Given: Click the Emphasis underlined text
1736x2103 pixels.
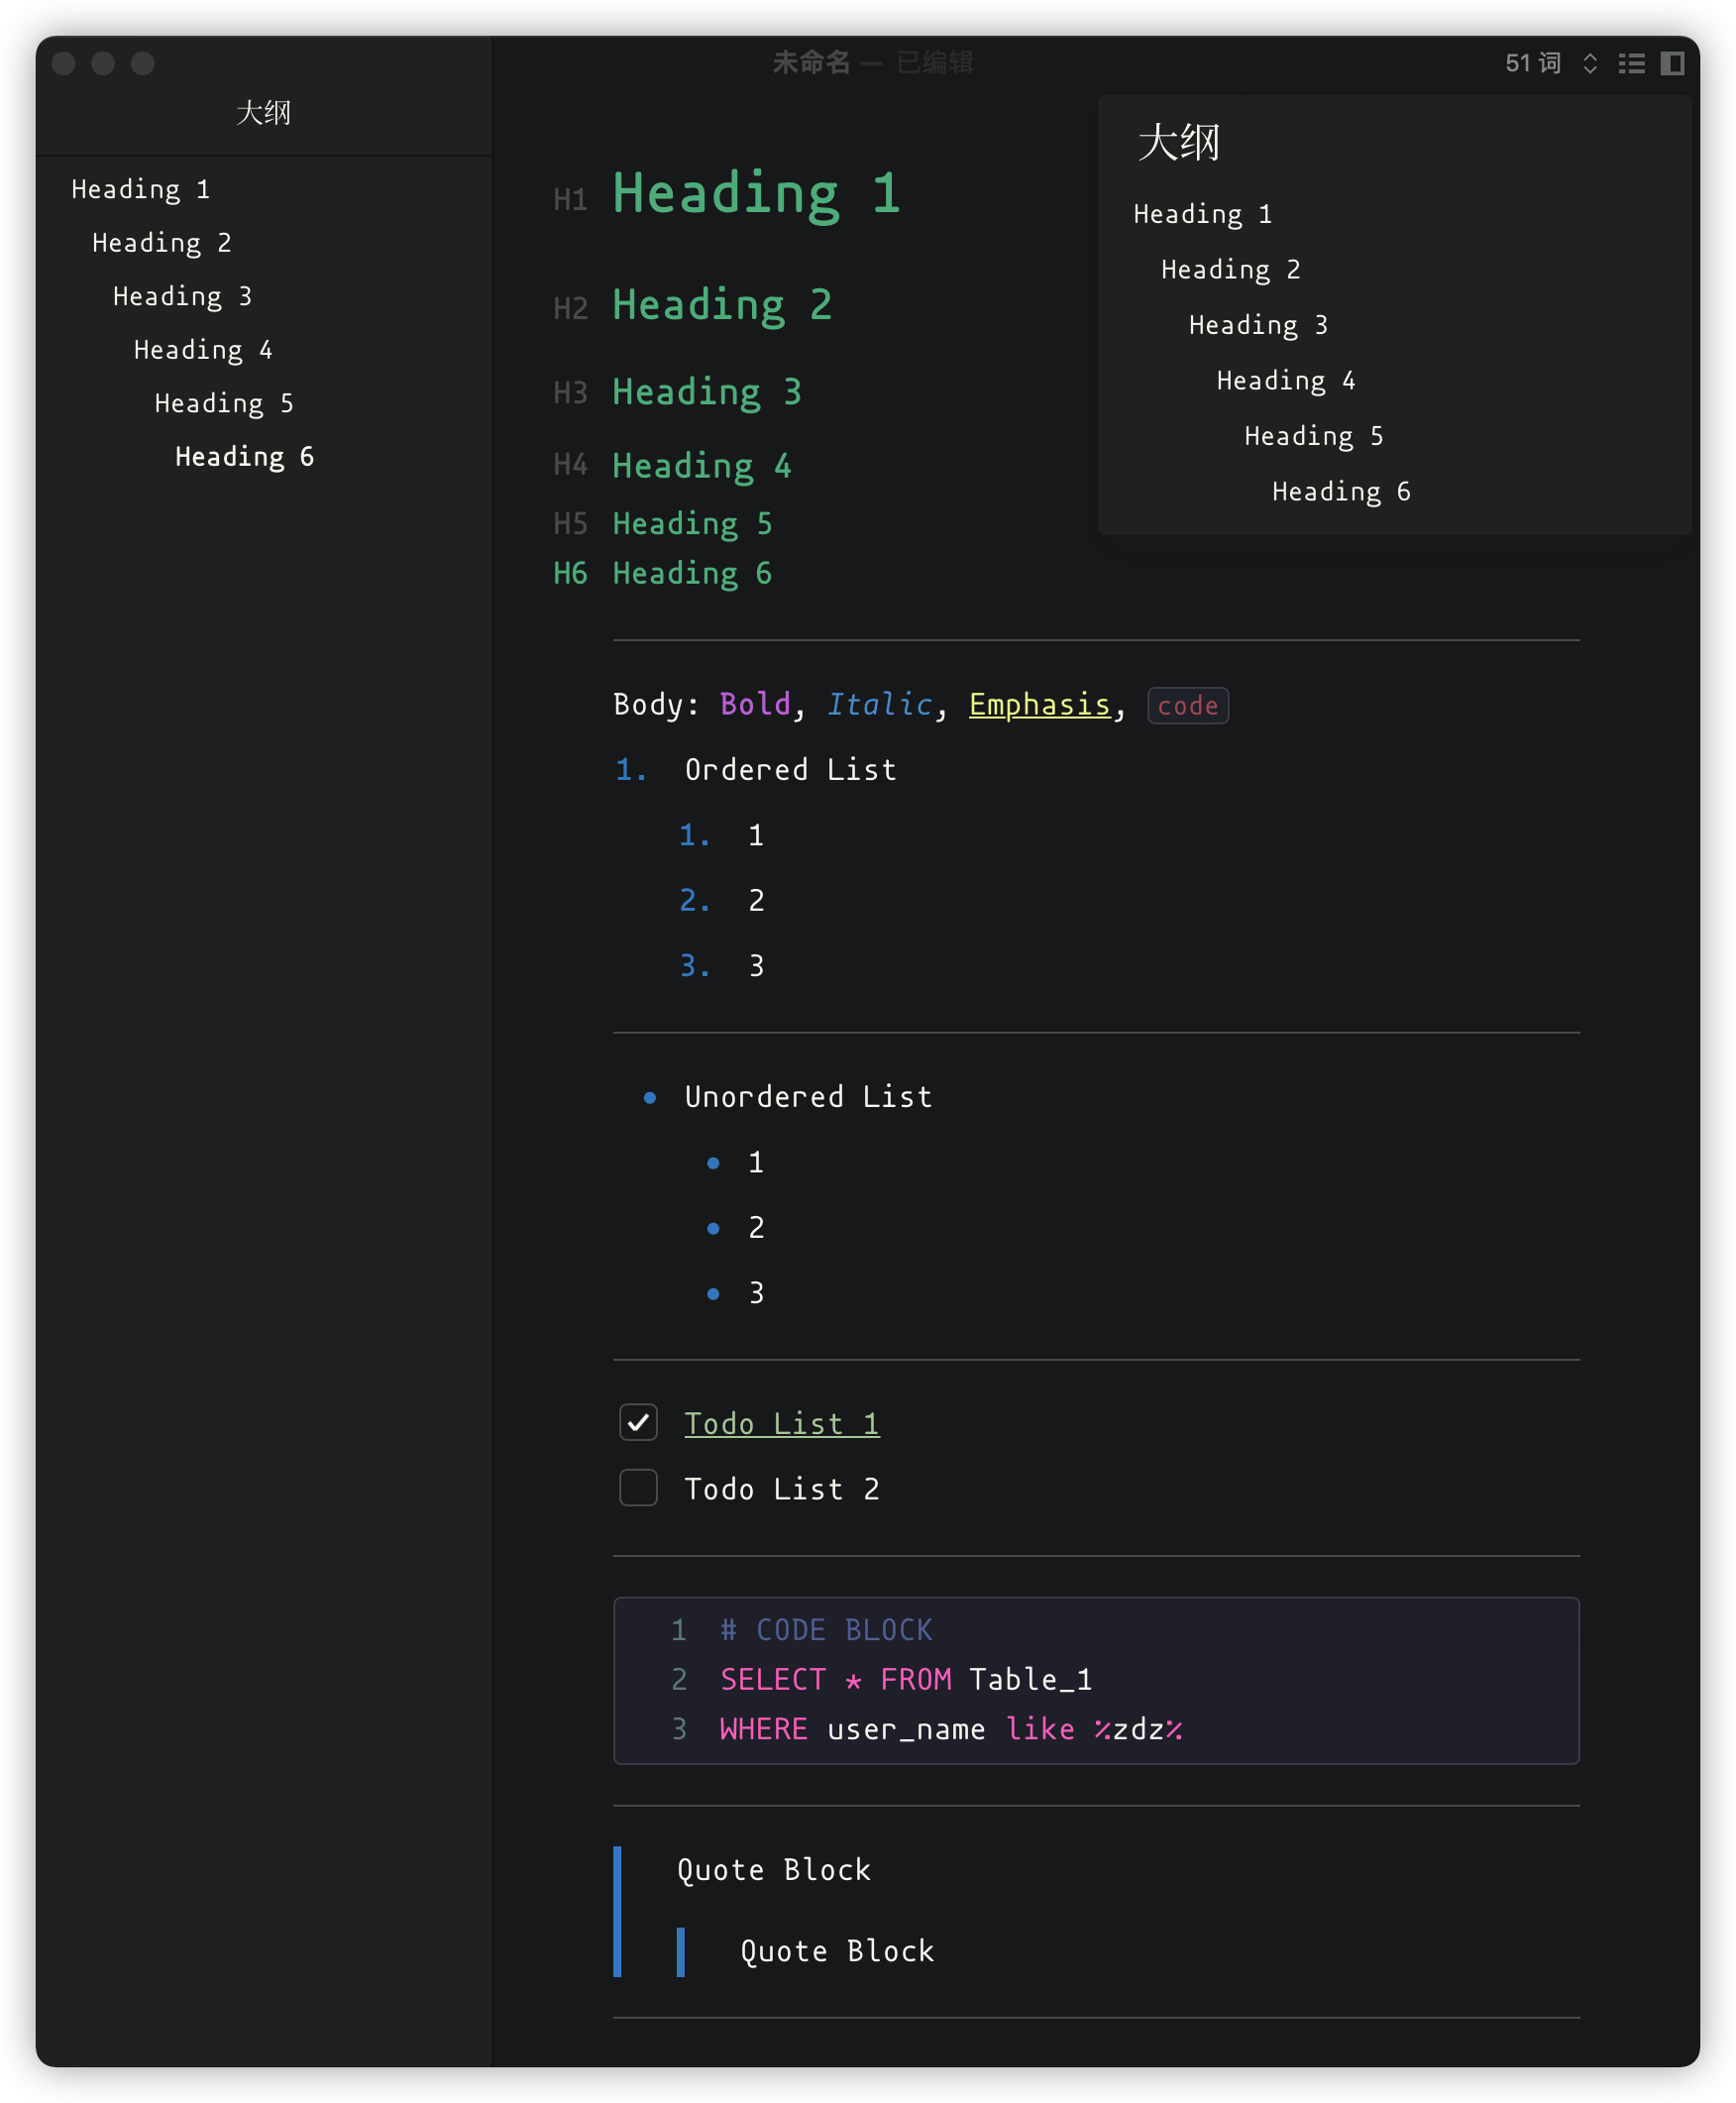Looking at the screenshot, I should (1040, 705).
